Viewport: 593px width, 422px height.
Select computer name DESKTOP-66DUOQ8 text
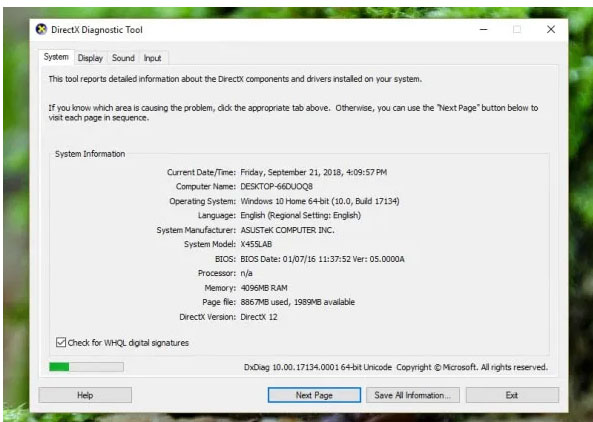coord(276,186)
